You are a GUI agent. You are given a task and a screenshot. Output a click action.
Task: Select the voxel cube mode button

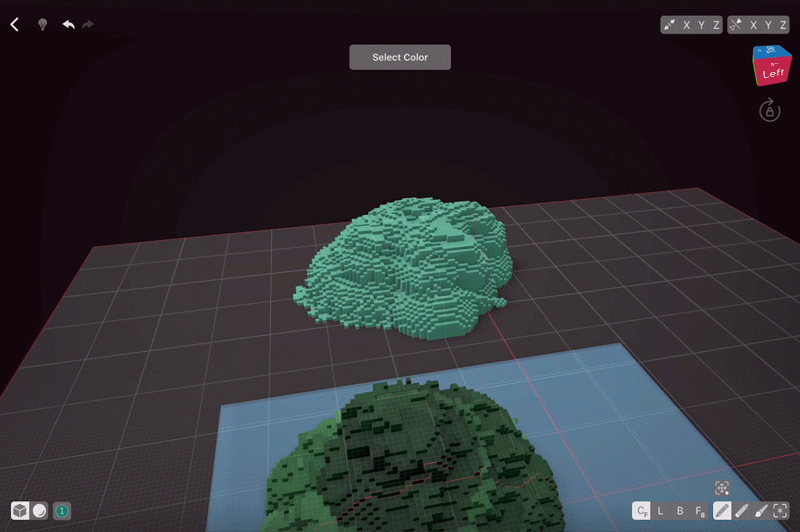(20, 511)
